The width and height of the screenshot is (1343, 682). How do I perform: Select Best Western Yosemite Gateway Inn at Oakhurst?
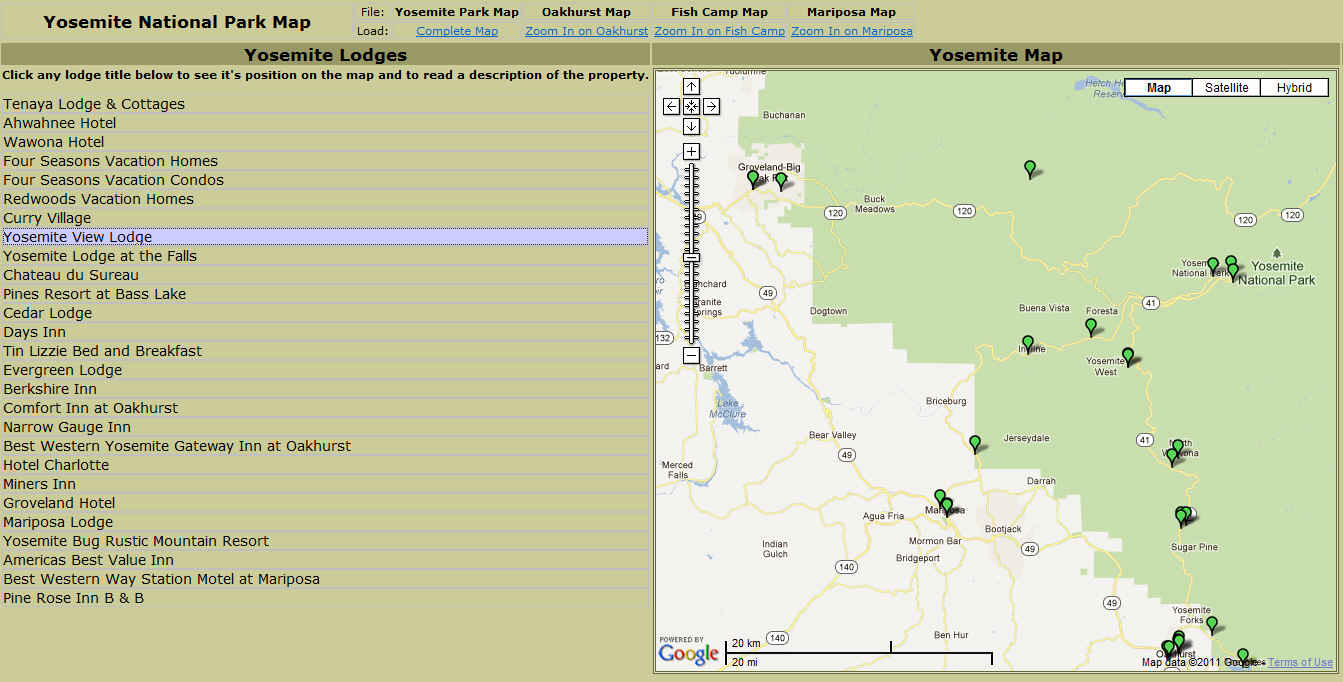pyautogui.click(x=325, y=446)
